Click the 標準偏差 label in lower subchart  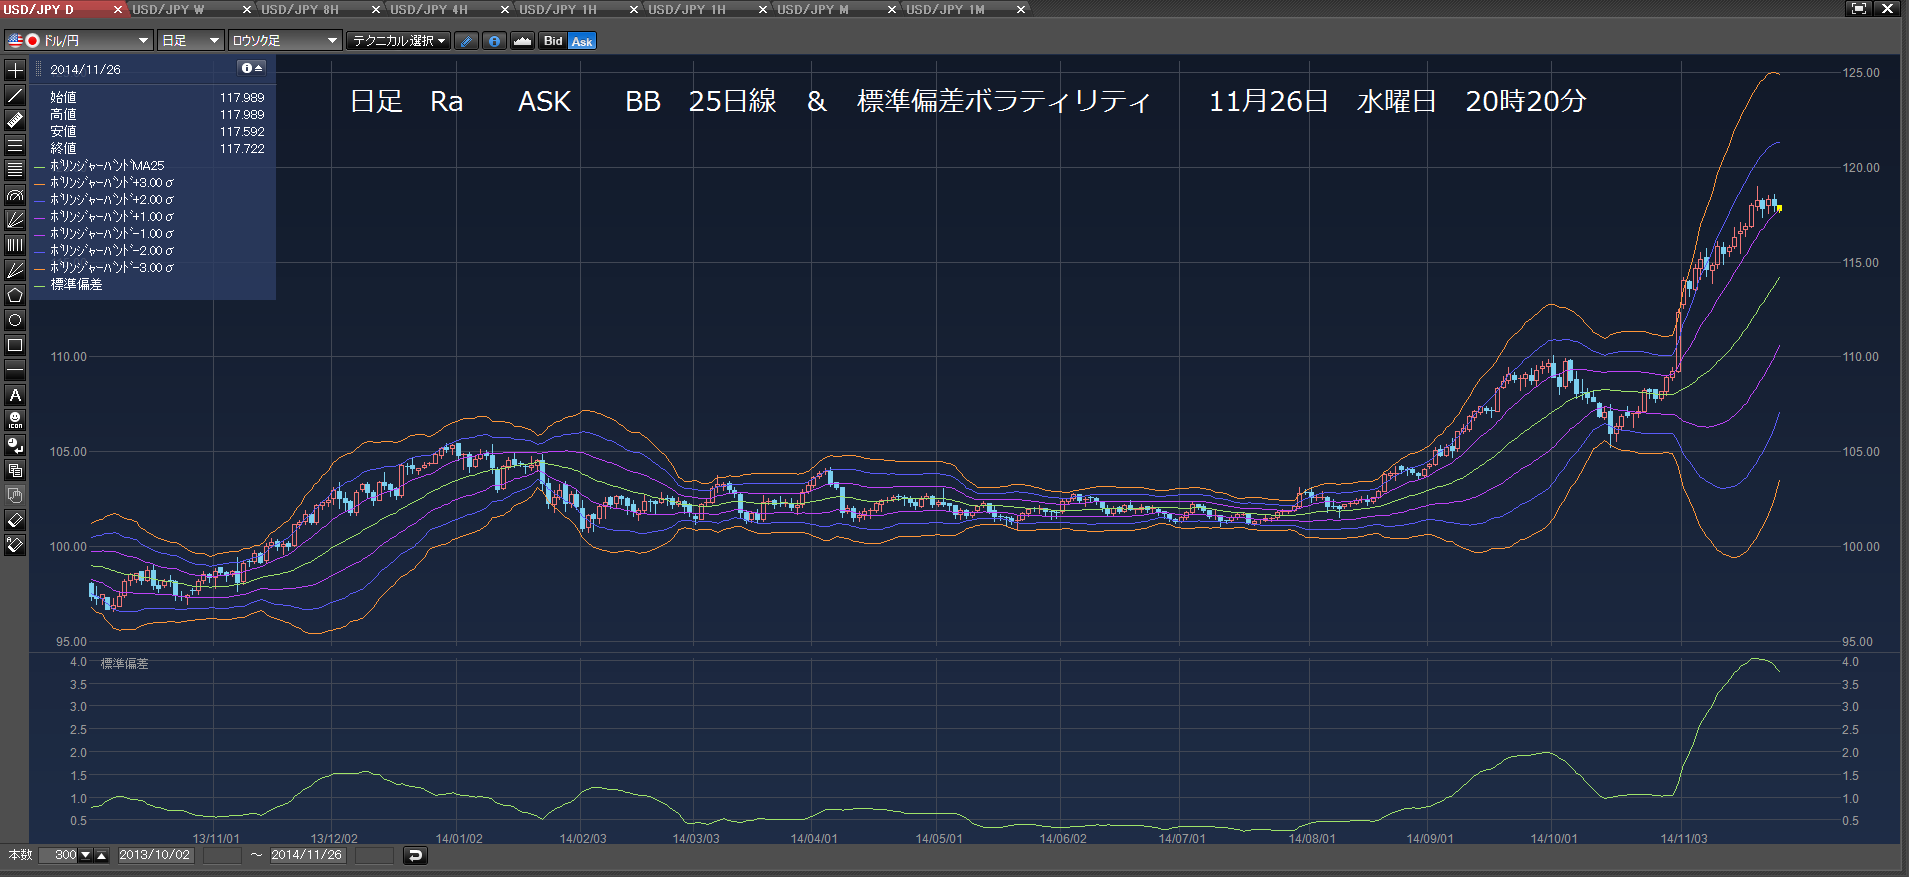pos(124,664)
